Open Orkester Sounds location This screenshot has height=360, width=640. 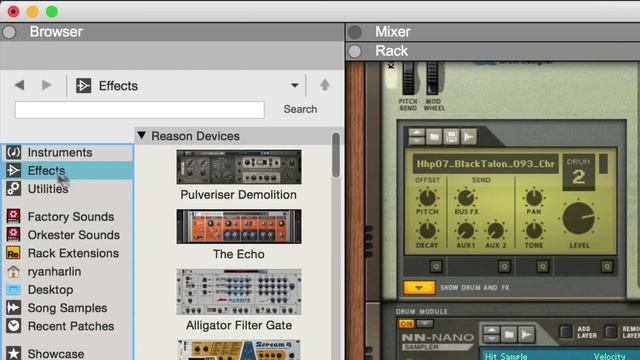click(x=67, y=235)
